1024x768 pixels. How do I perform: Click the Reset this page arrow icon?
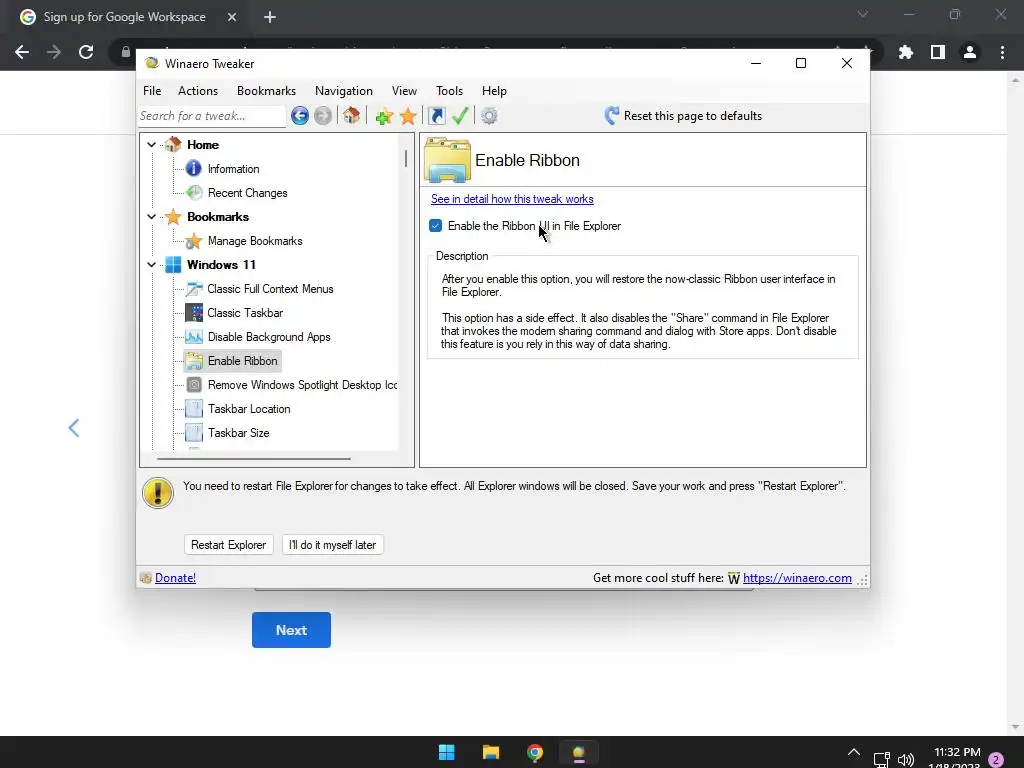(x=611, y=116)
